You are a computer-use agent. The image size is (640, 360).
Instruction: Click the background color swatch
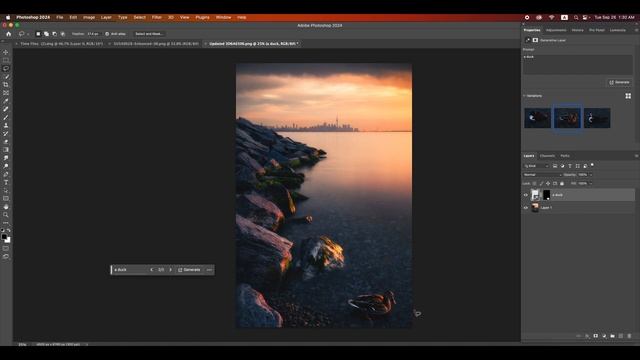coord(8,240)
